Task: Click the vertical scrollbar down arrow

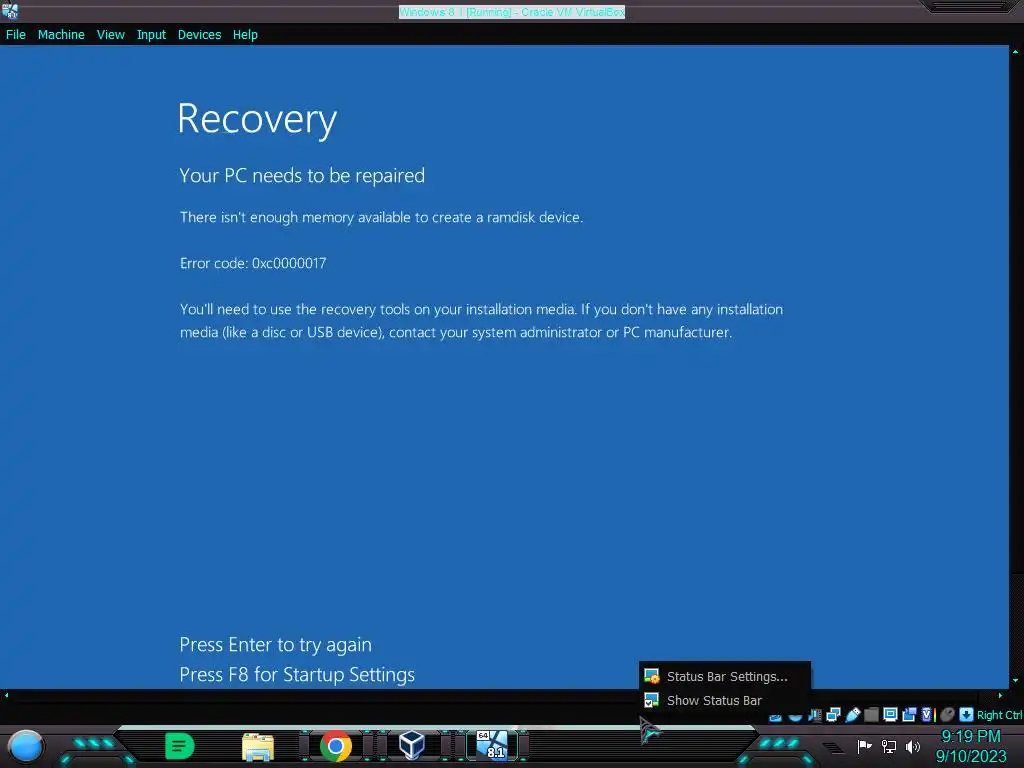Action: (1015, 680)
